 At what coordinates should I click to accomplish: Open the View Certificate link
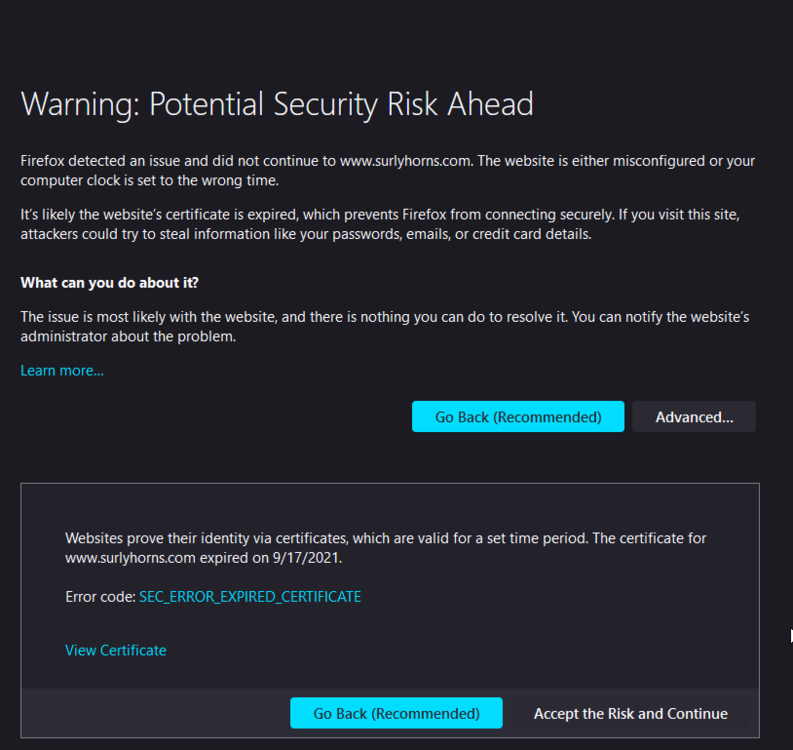[116, 651]
